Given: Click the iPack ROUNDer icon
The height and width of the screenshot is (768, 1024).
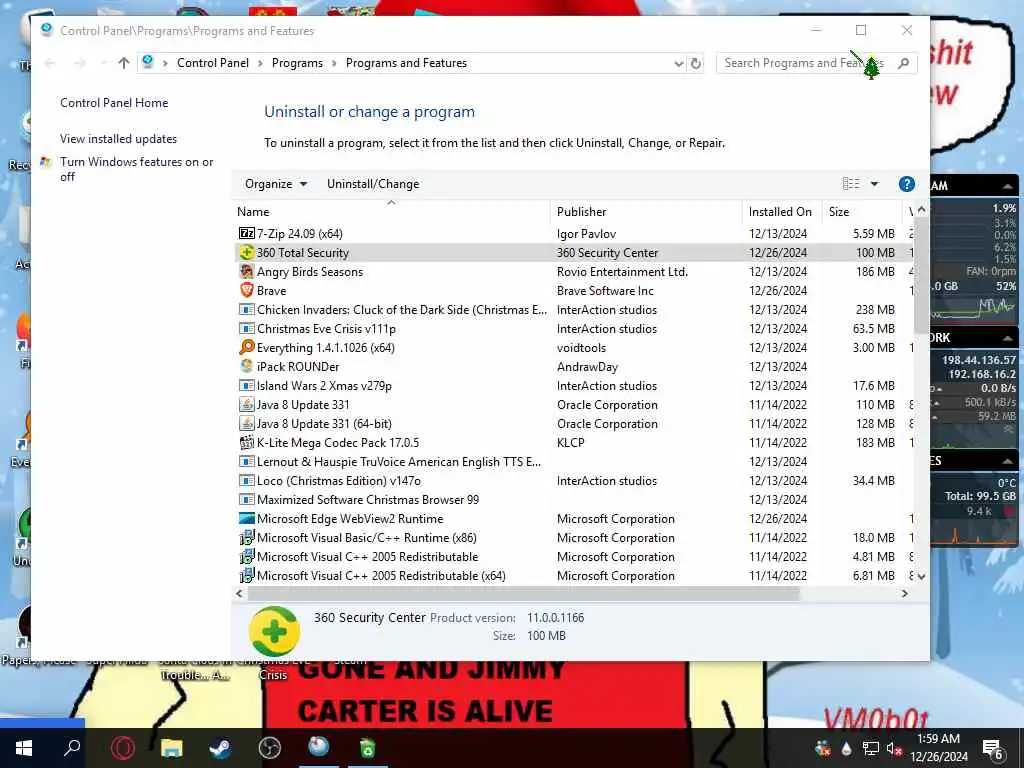Looking at the screenshot, I should point(246,366).
